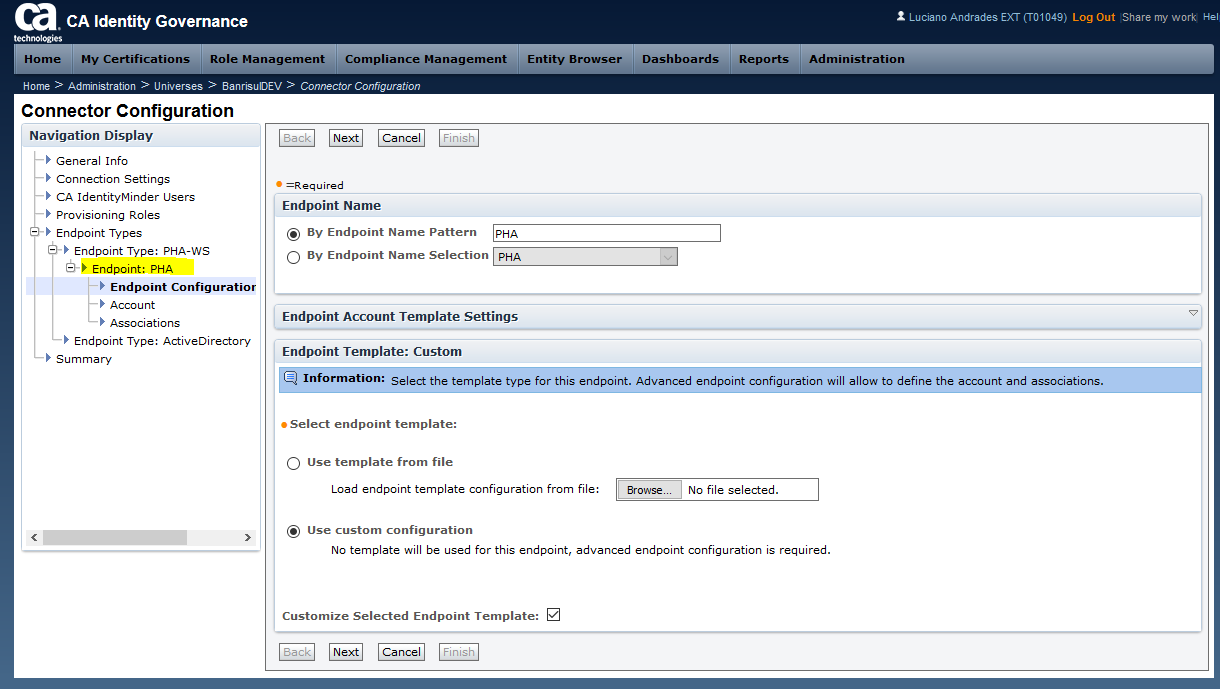This screenshot has width=1220, height=689.
Task: Open Role Management menu
Action: coord(267,59)
